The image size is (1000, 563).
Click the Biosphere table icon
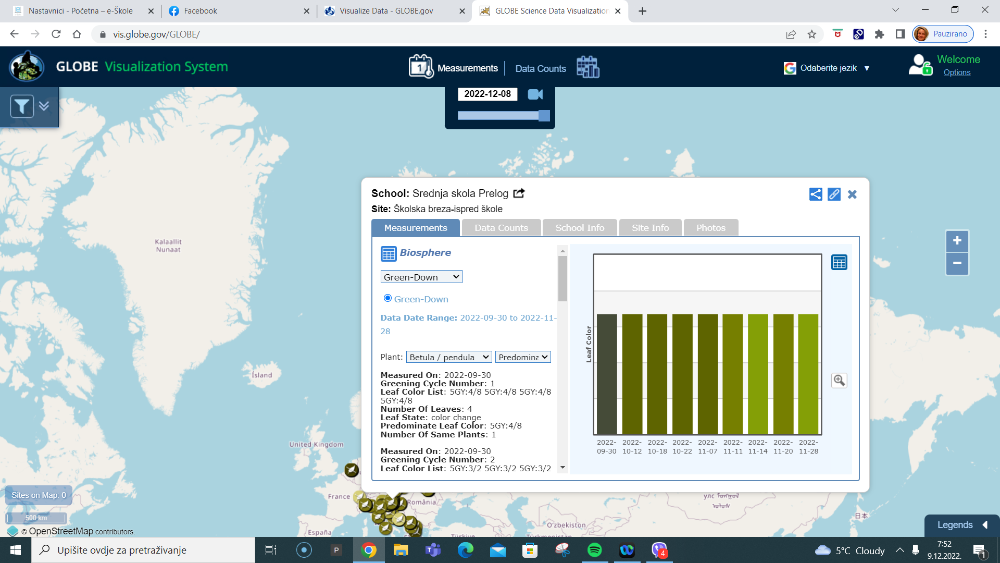(x=388, y=254)
